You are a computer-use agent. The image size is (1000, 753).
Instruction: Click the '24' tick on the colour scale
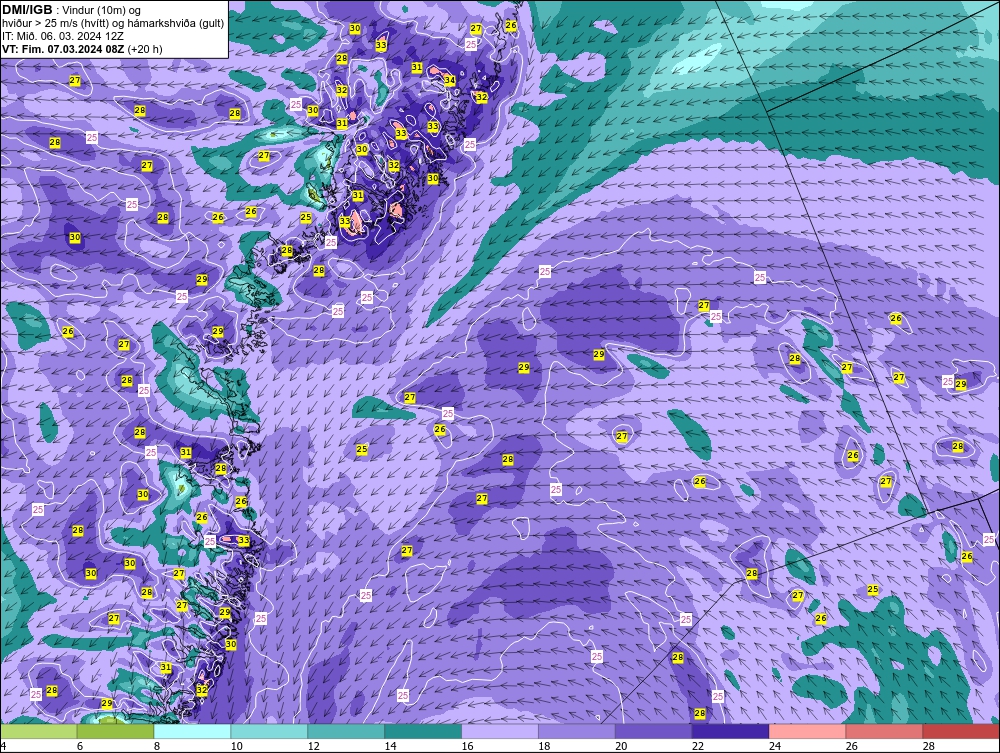775,746
